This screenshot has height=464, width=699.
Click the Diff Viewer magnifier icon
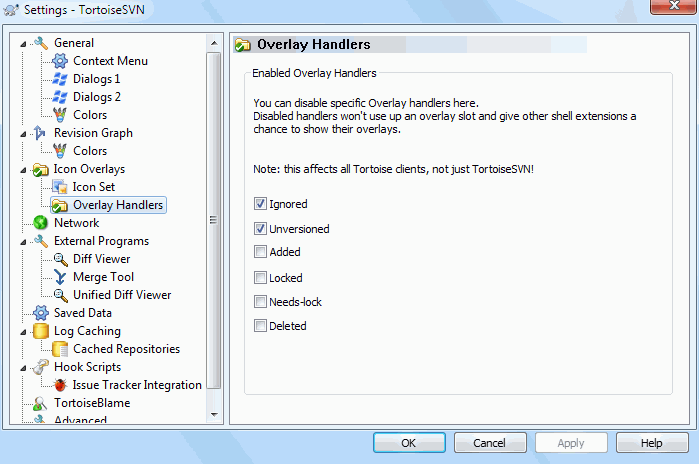60,259
